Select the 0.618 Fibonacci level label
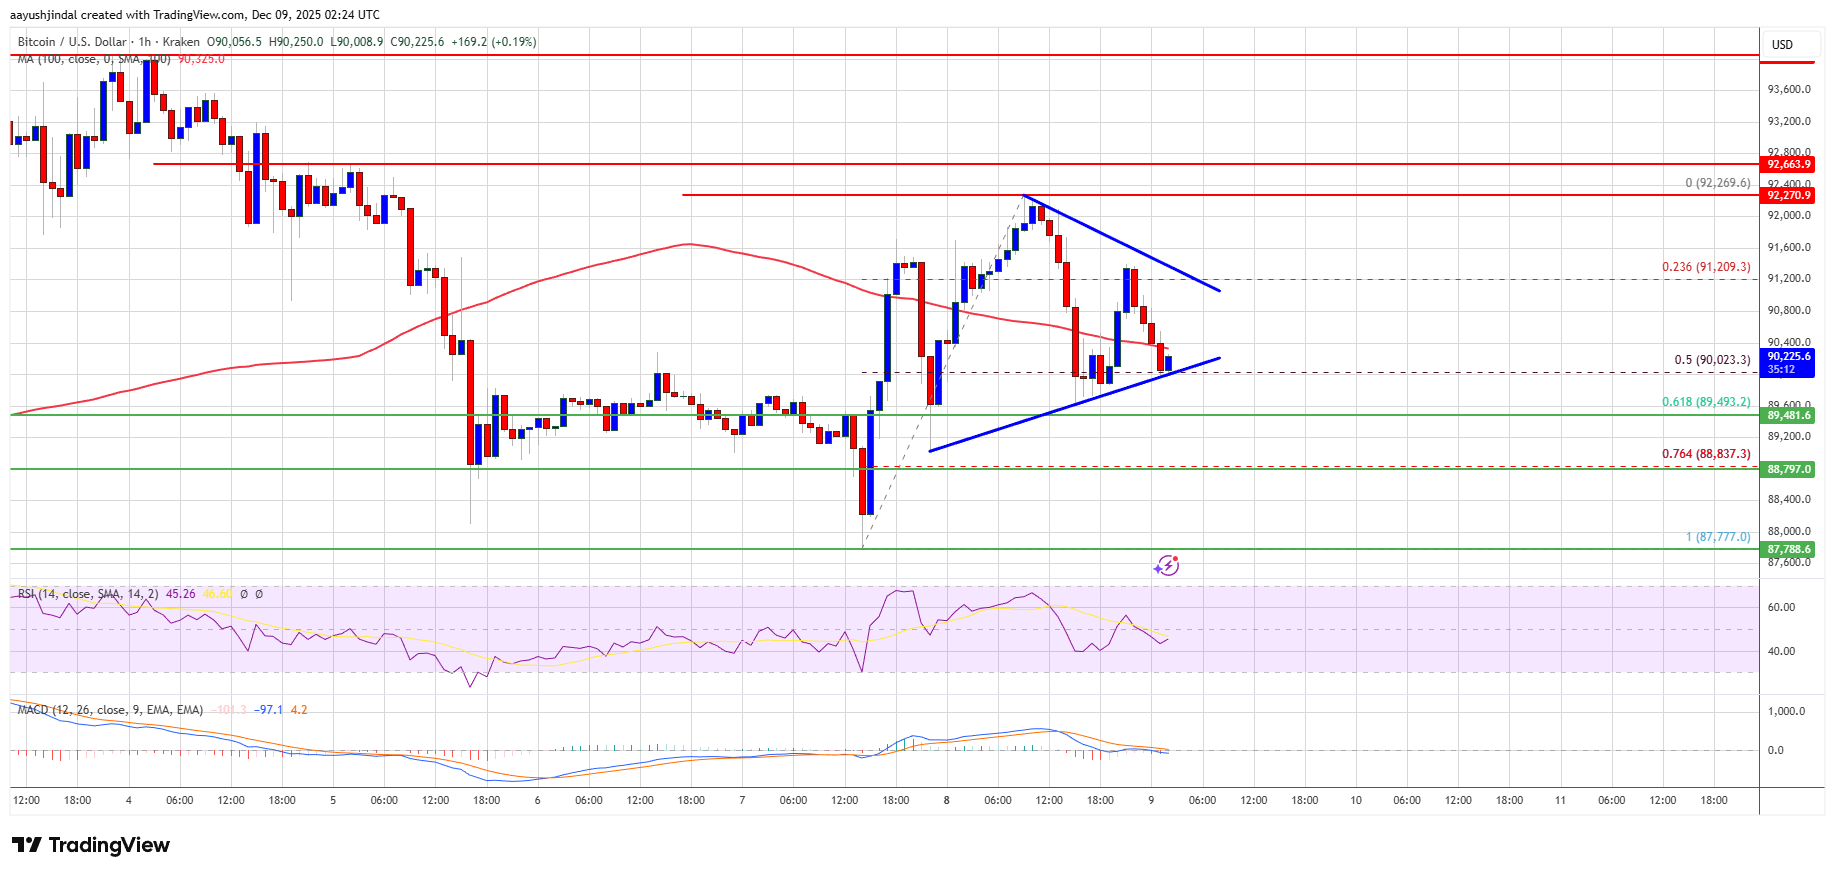 [1706, 402]
